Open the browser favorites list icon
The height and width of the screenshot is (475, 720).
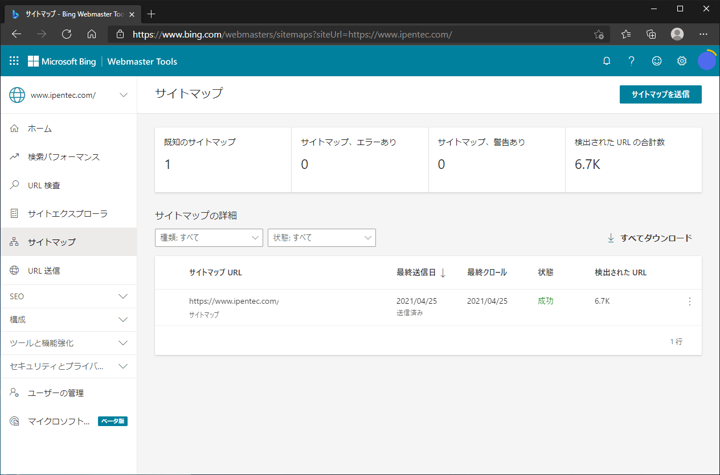[x=626, y=34]
